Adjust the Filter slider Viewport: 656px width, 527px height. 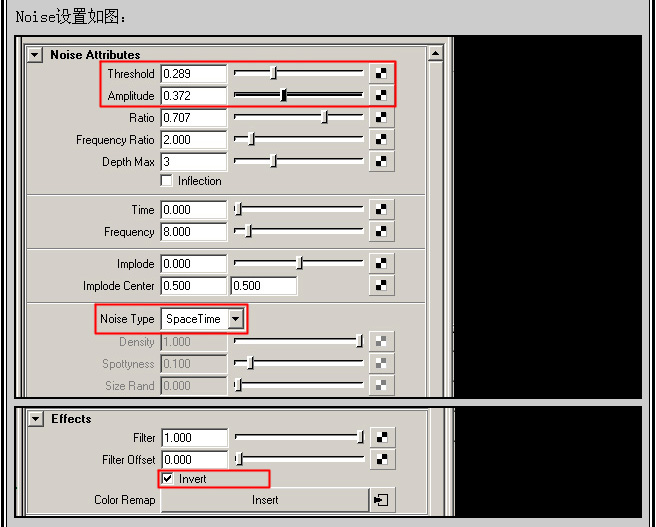[360, 437]
